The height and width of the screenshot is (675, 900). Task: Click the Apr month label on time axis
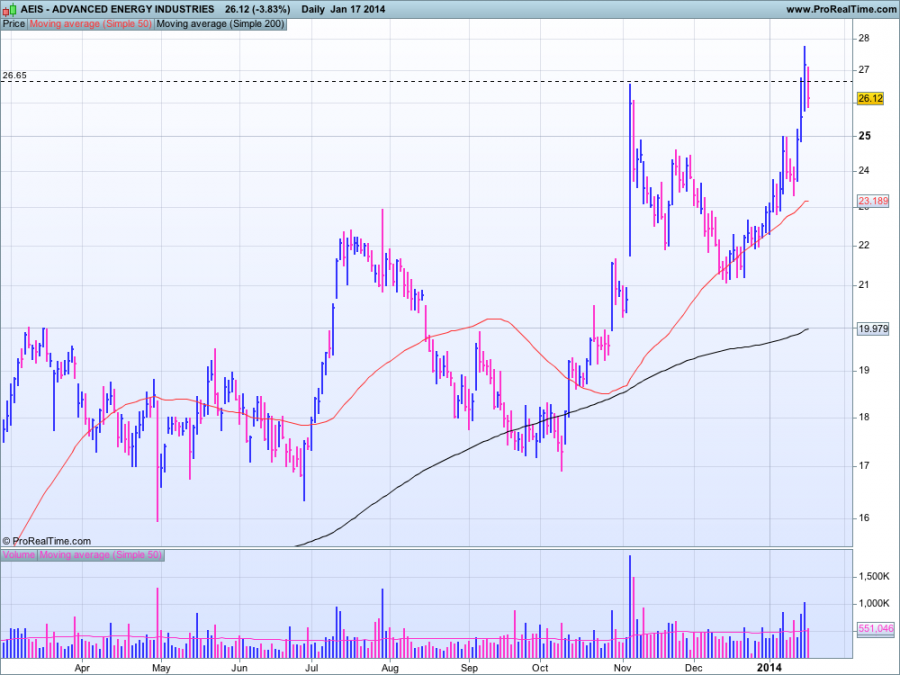[82, 668]
